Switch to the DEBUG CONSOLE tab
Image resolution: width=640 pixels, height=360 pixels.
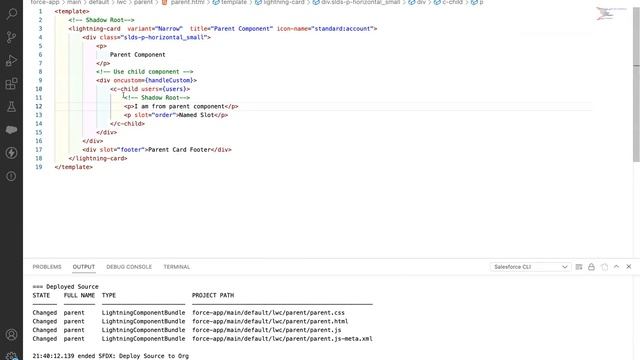pos(129,267)
